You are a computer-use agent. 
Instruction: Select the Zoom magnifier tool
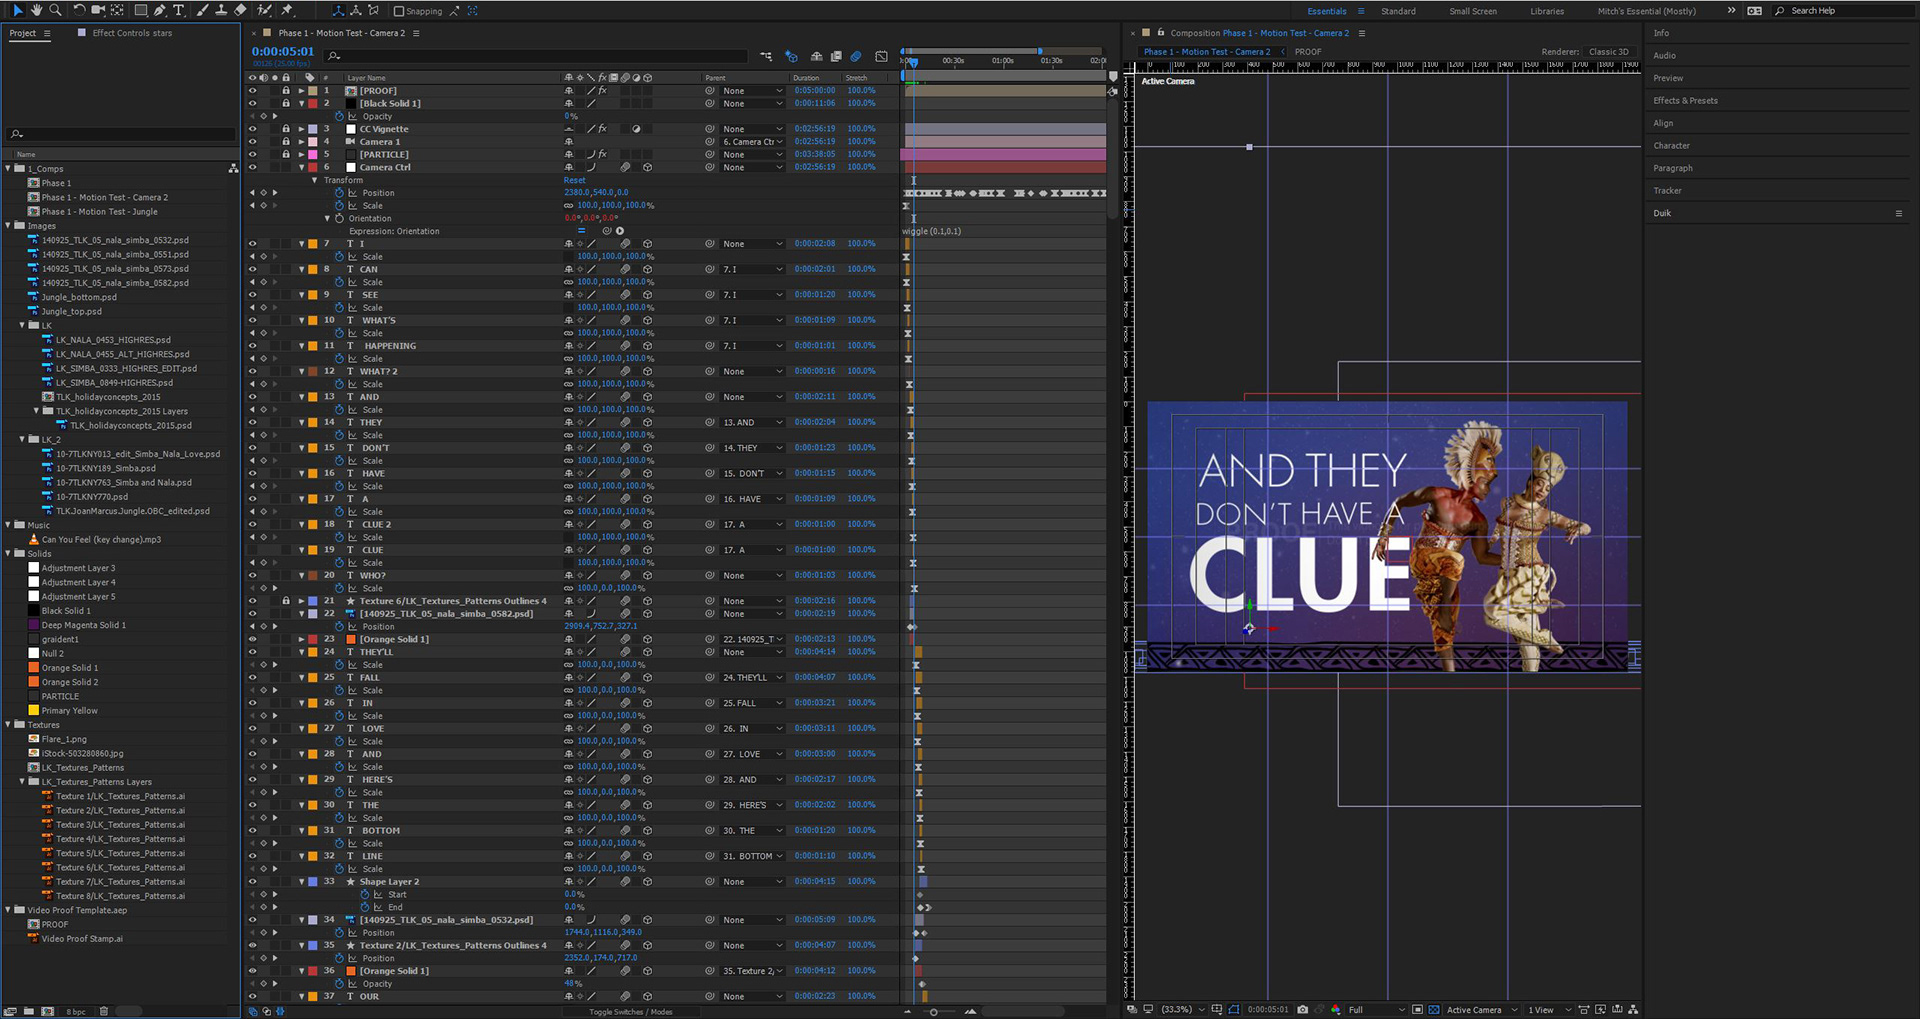(55, 10)
